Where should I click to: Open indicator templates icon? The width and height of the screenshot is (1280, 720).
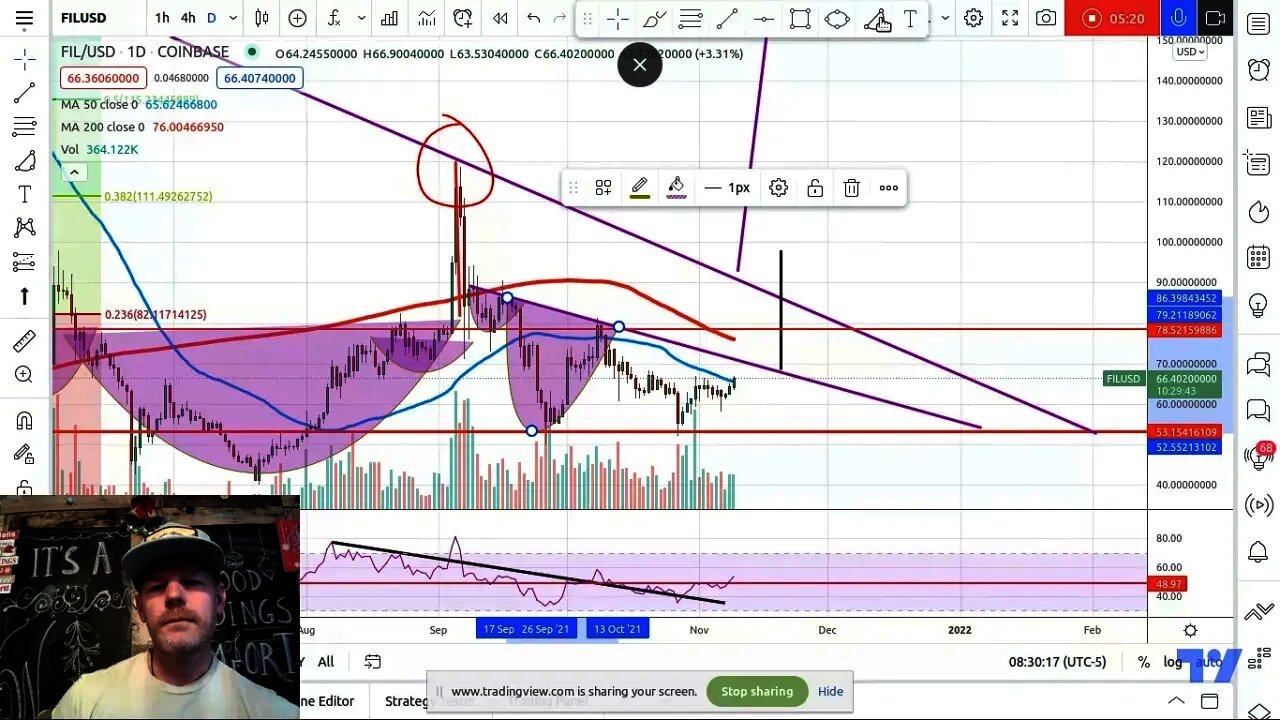[427, 18]
